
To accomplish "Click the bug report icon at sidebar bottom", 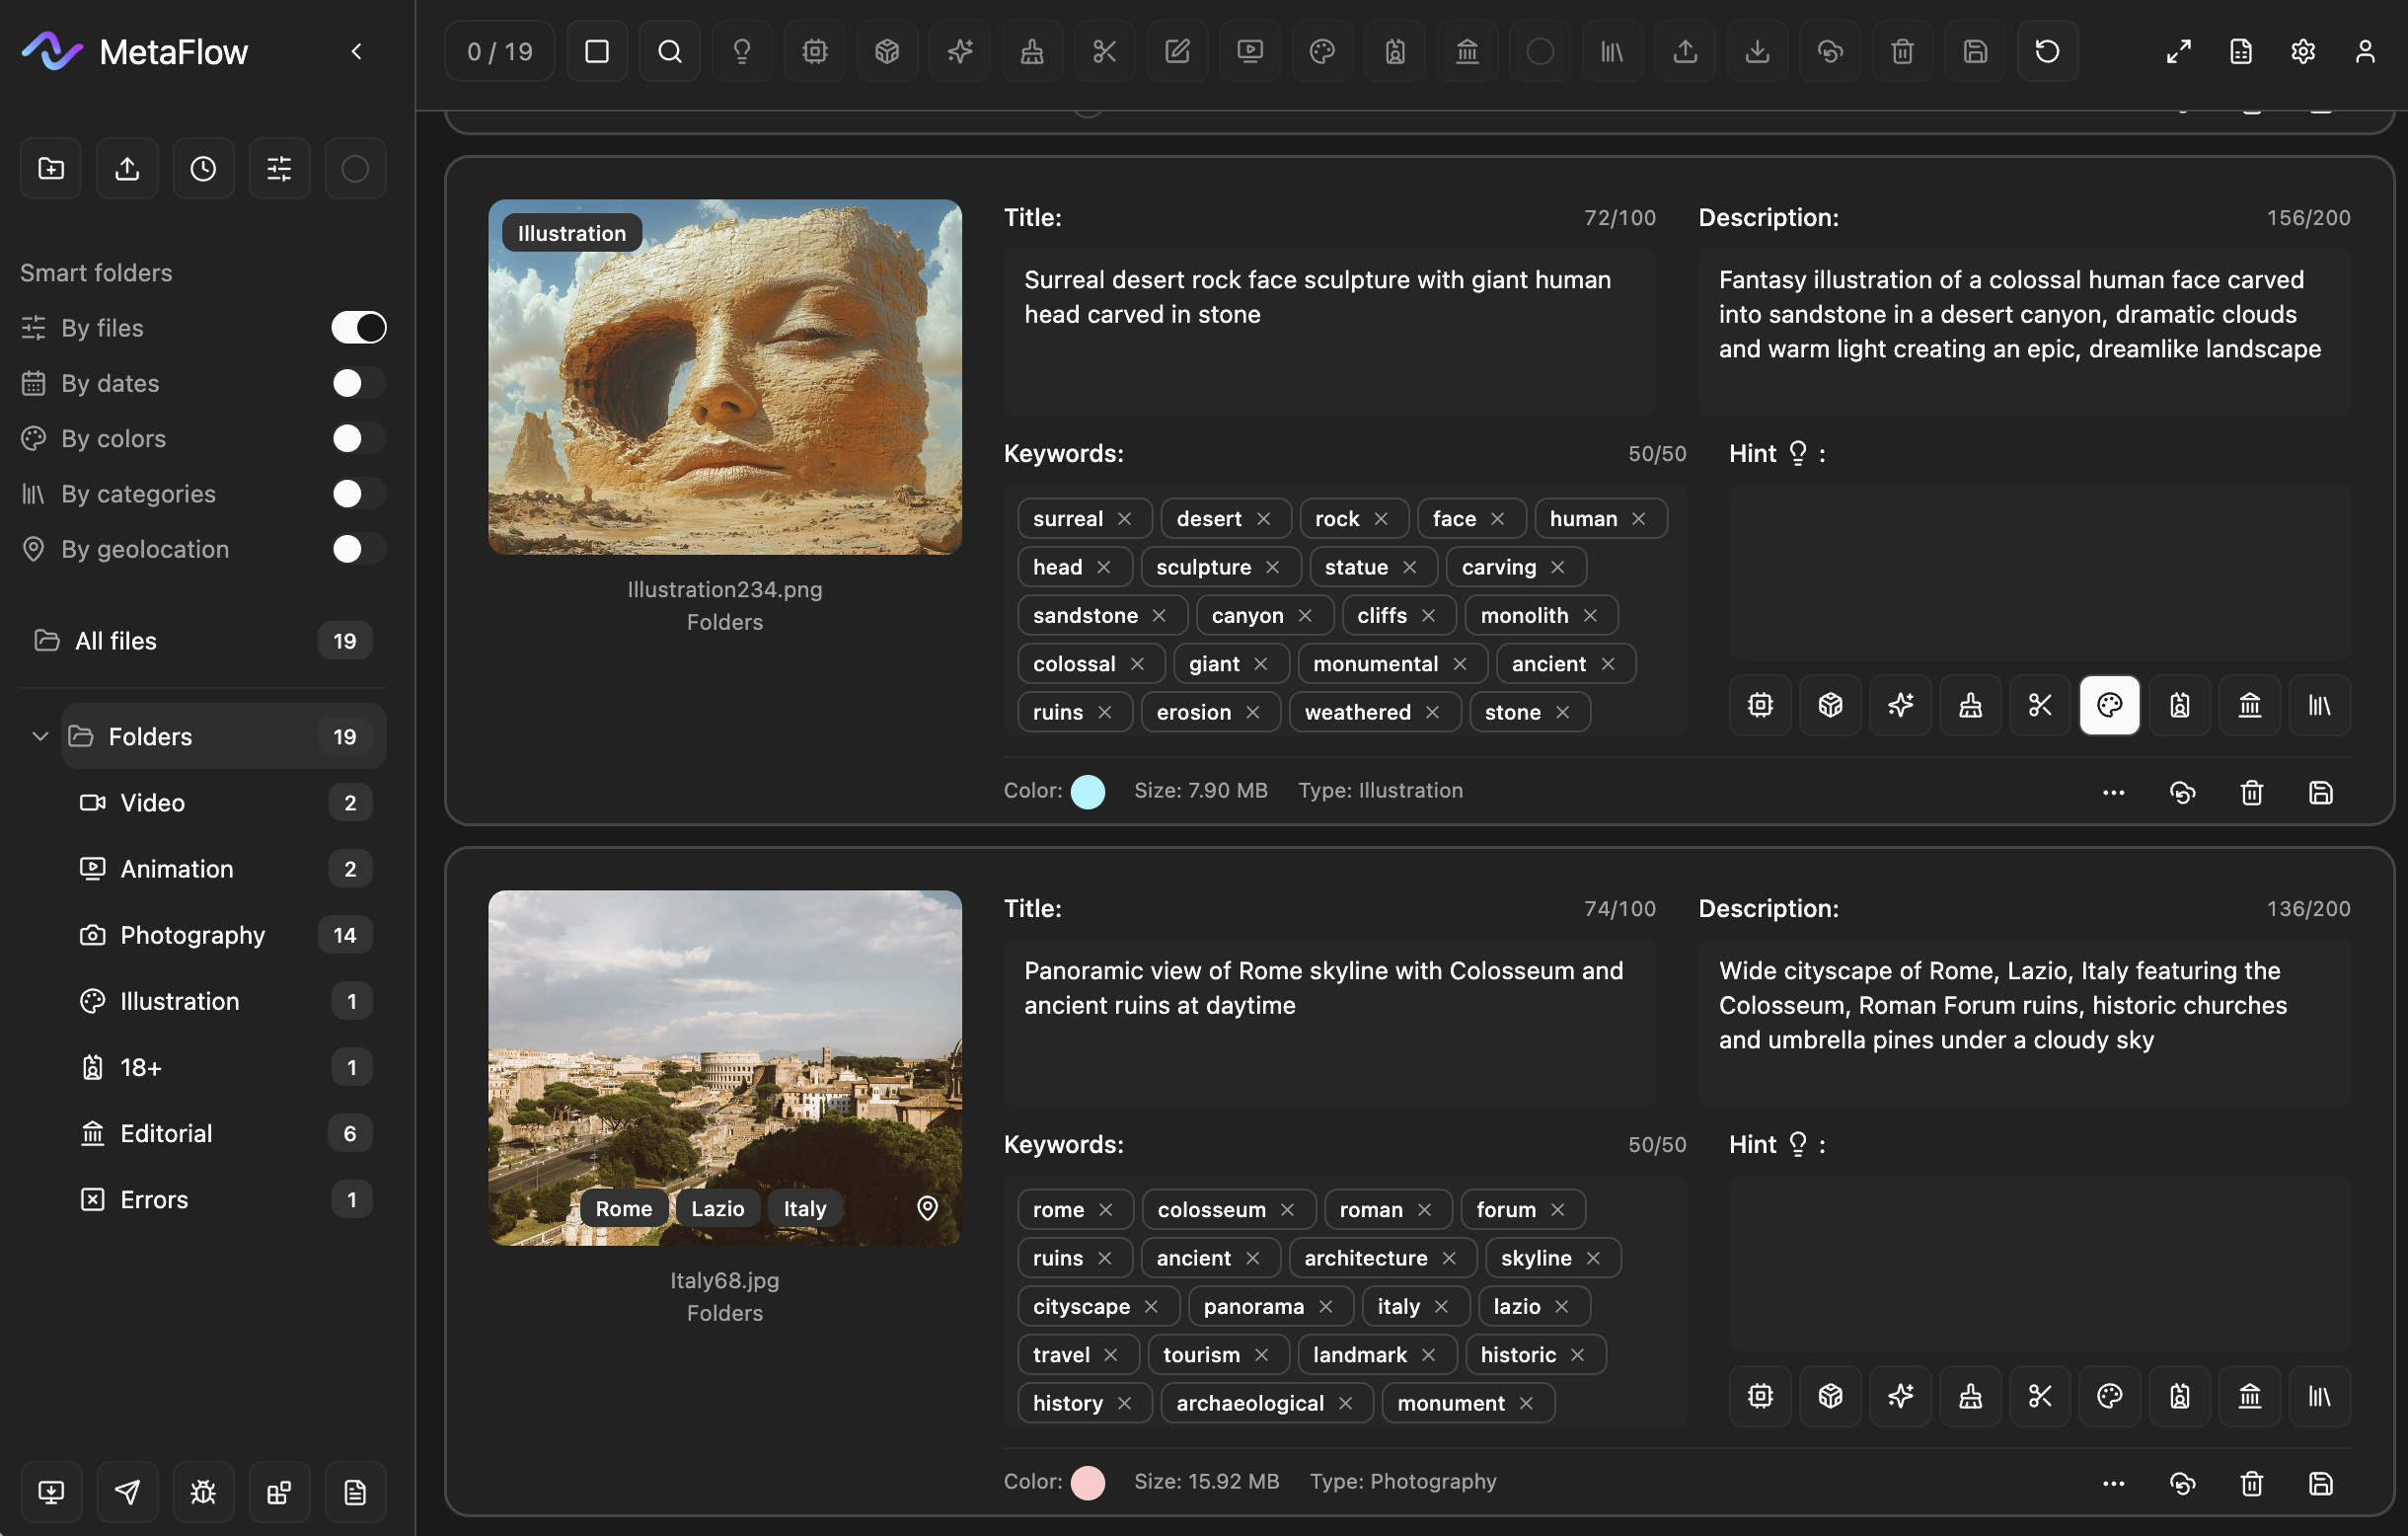I will 203,1492.
